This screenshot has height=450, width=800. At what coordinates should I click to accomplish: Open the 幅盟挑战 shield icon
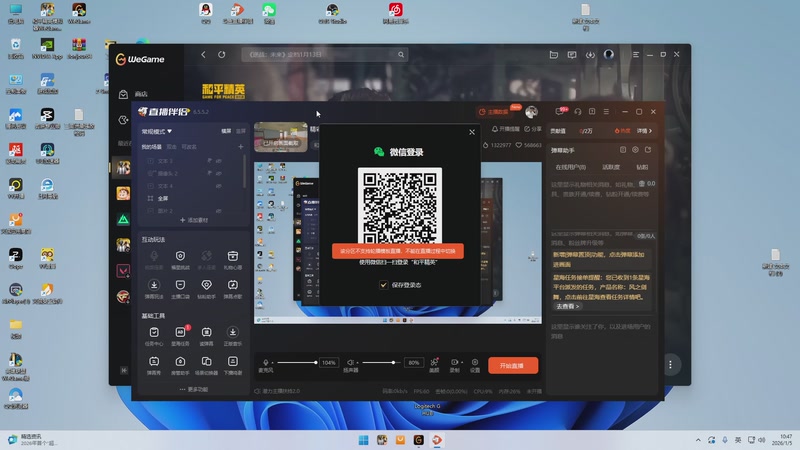coord(180,256)
